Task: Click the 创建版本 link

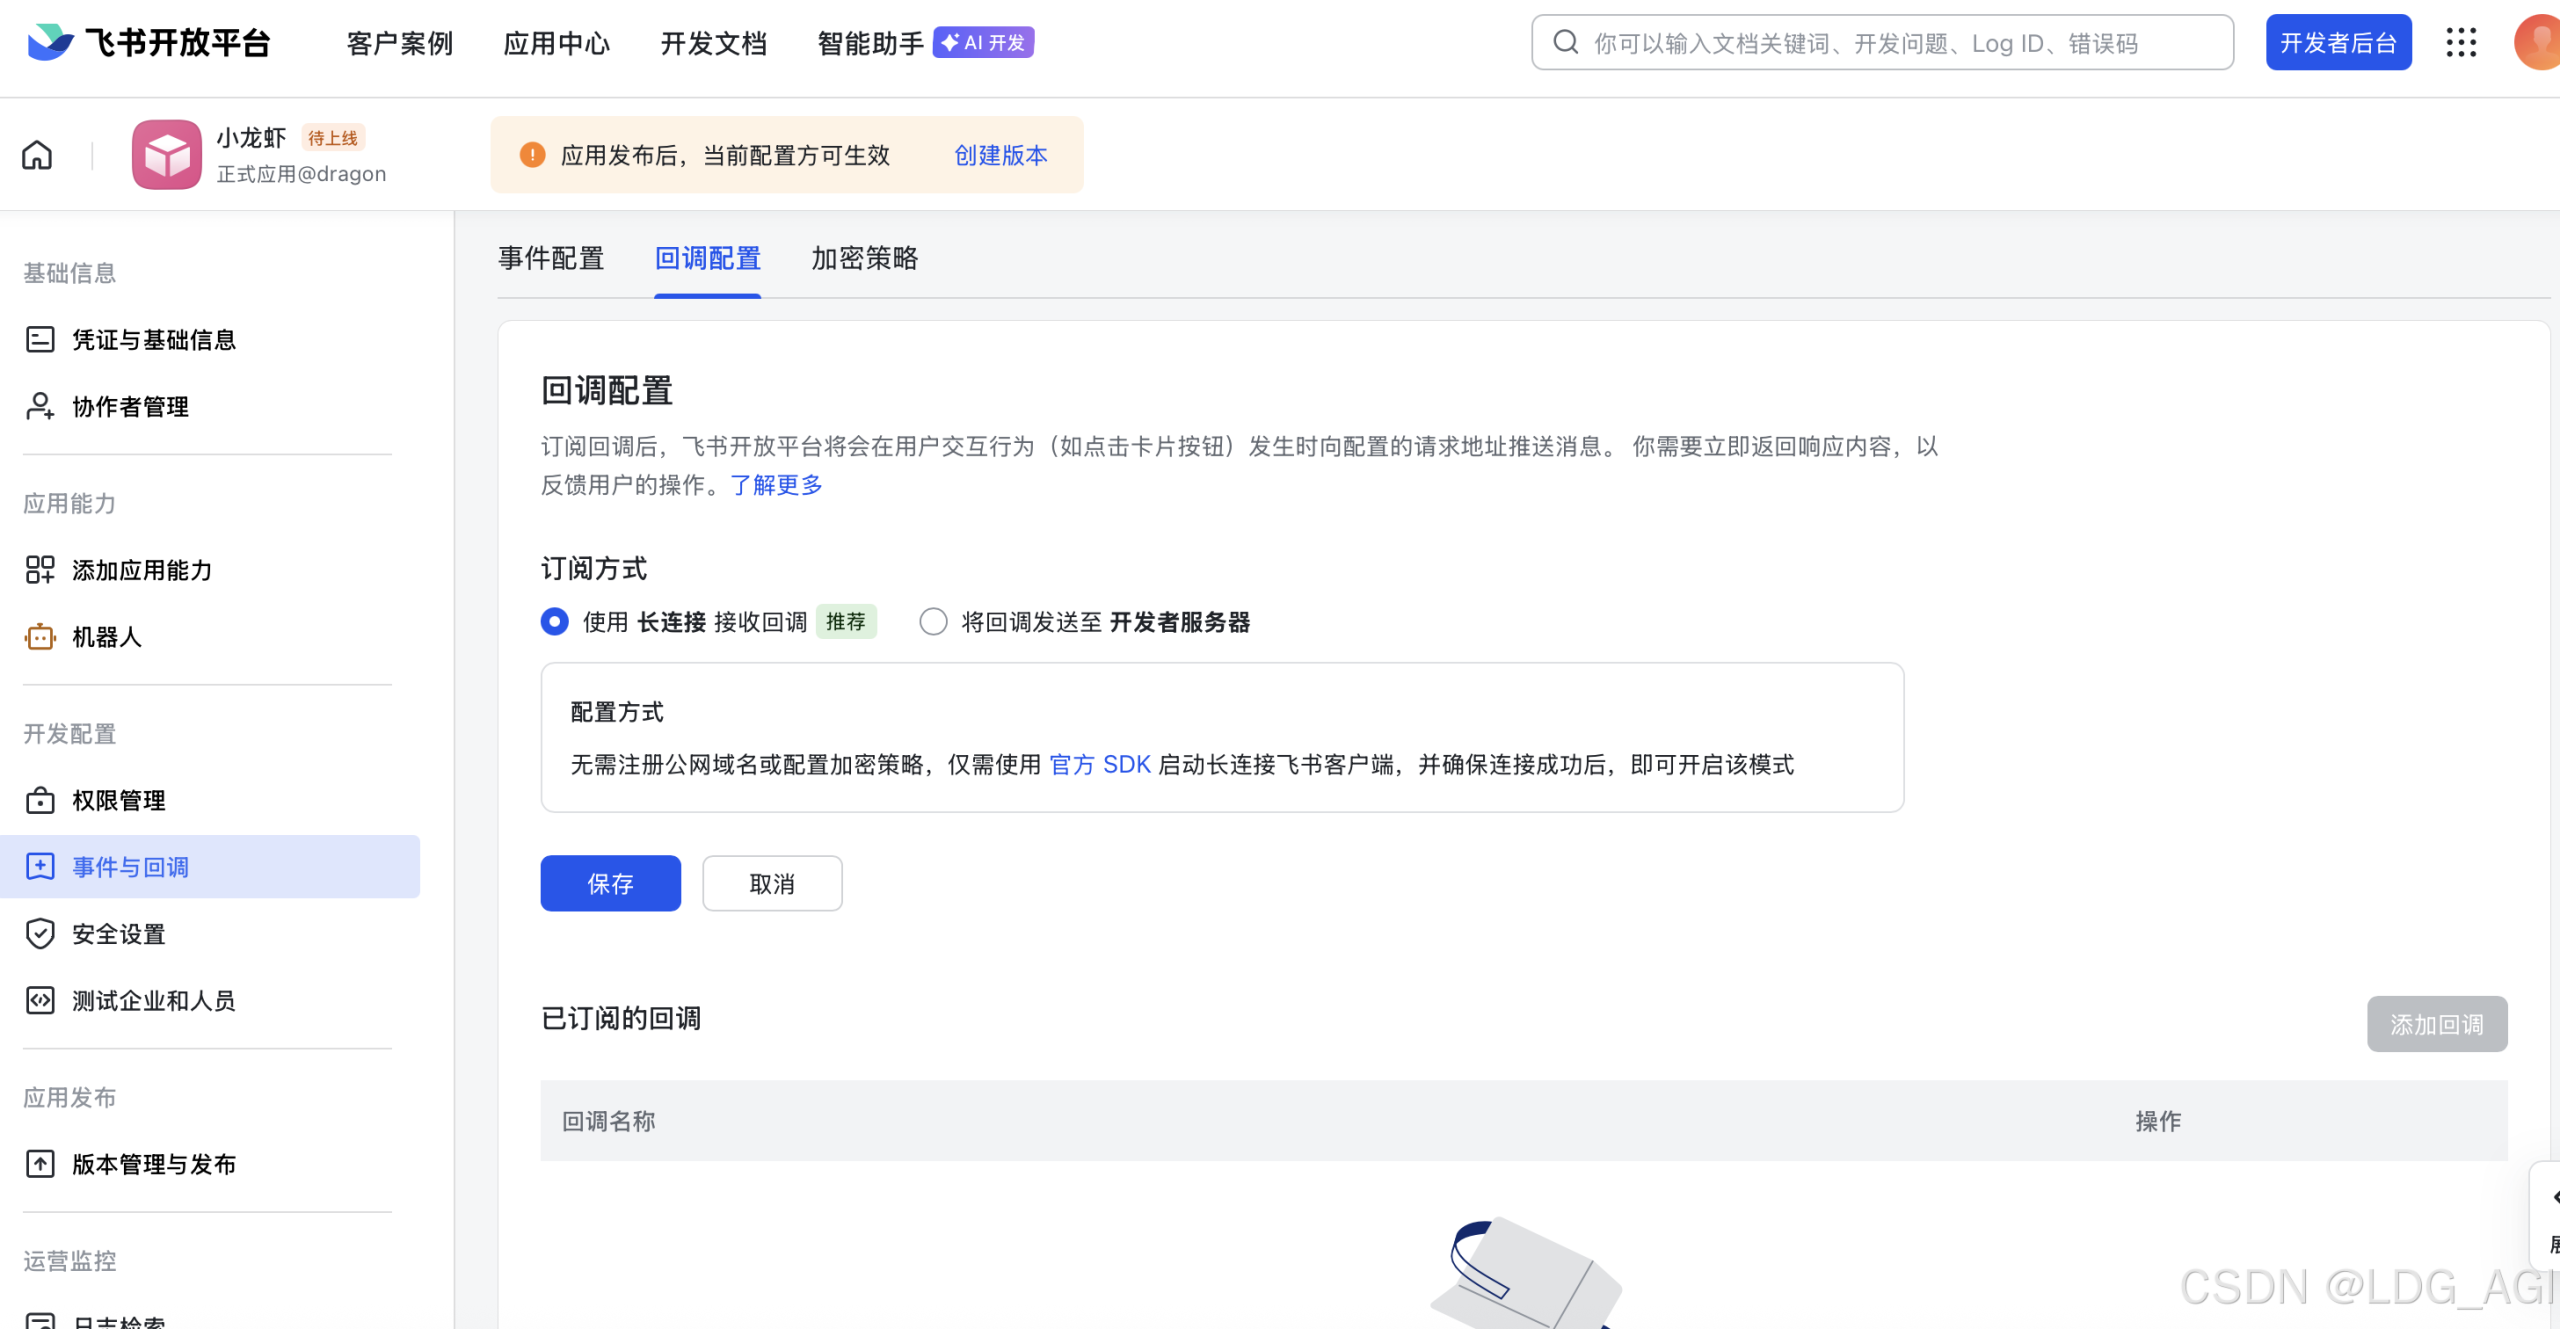Action: click(x=1000, y=155)
